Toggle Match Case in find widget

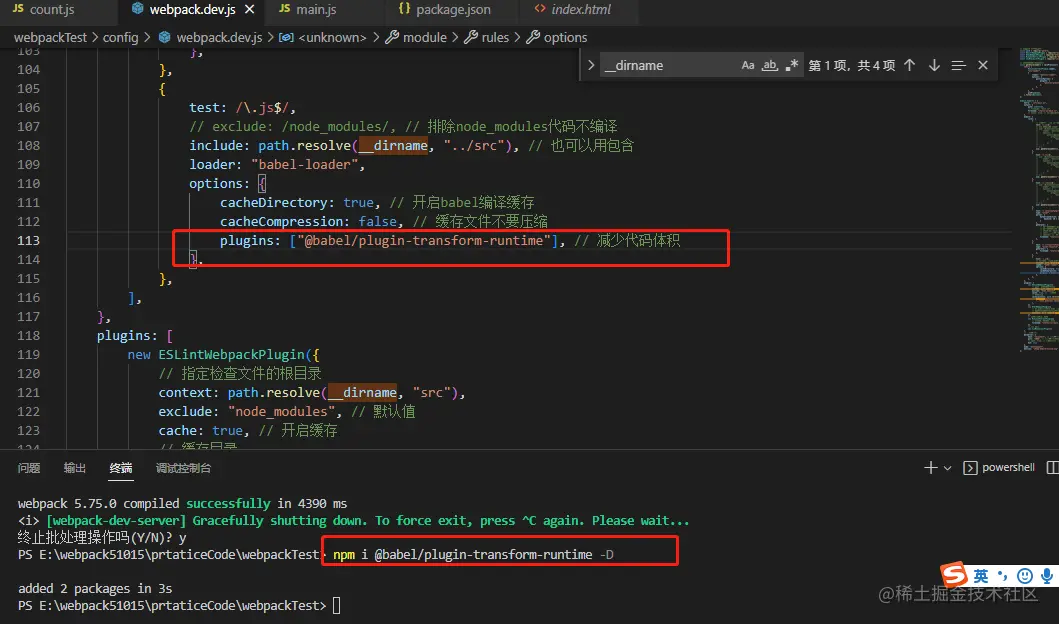point(748,66)
